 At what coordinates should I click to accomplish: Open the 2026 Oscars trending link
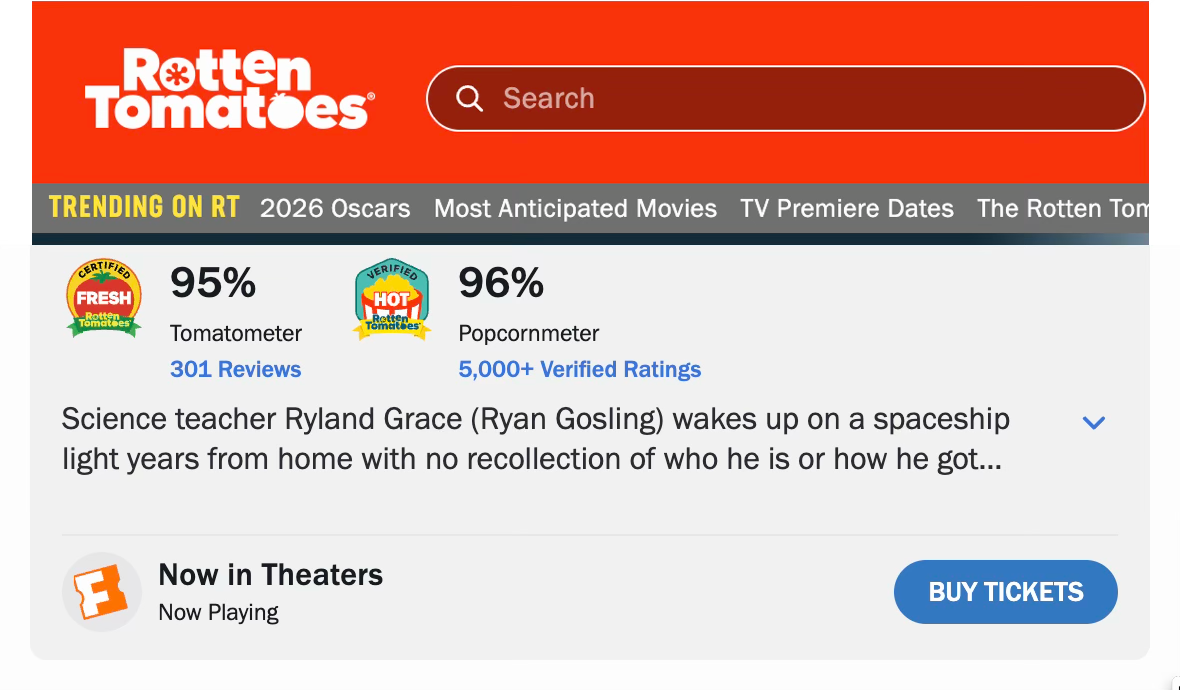pyautogui.click(x=335, y=208)
